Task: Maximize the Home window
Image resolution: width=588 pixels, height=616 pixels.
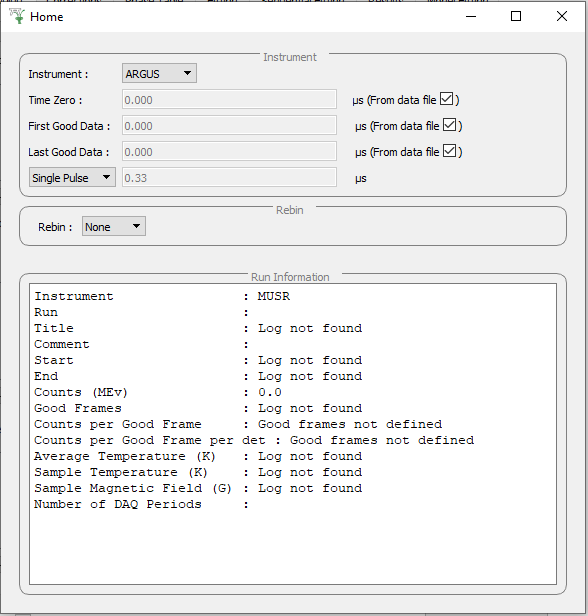Action: click(516, 16)
